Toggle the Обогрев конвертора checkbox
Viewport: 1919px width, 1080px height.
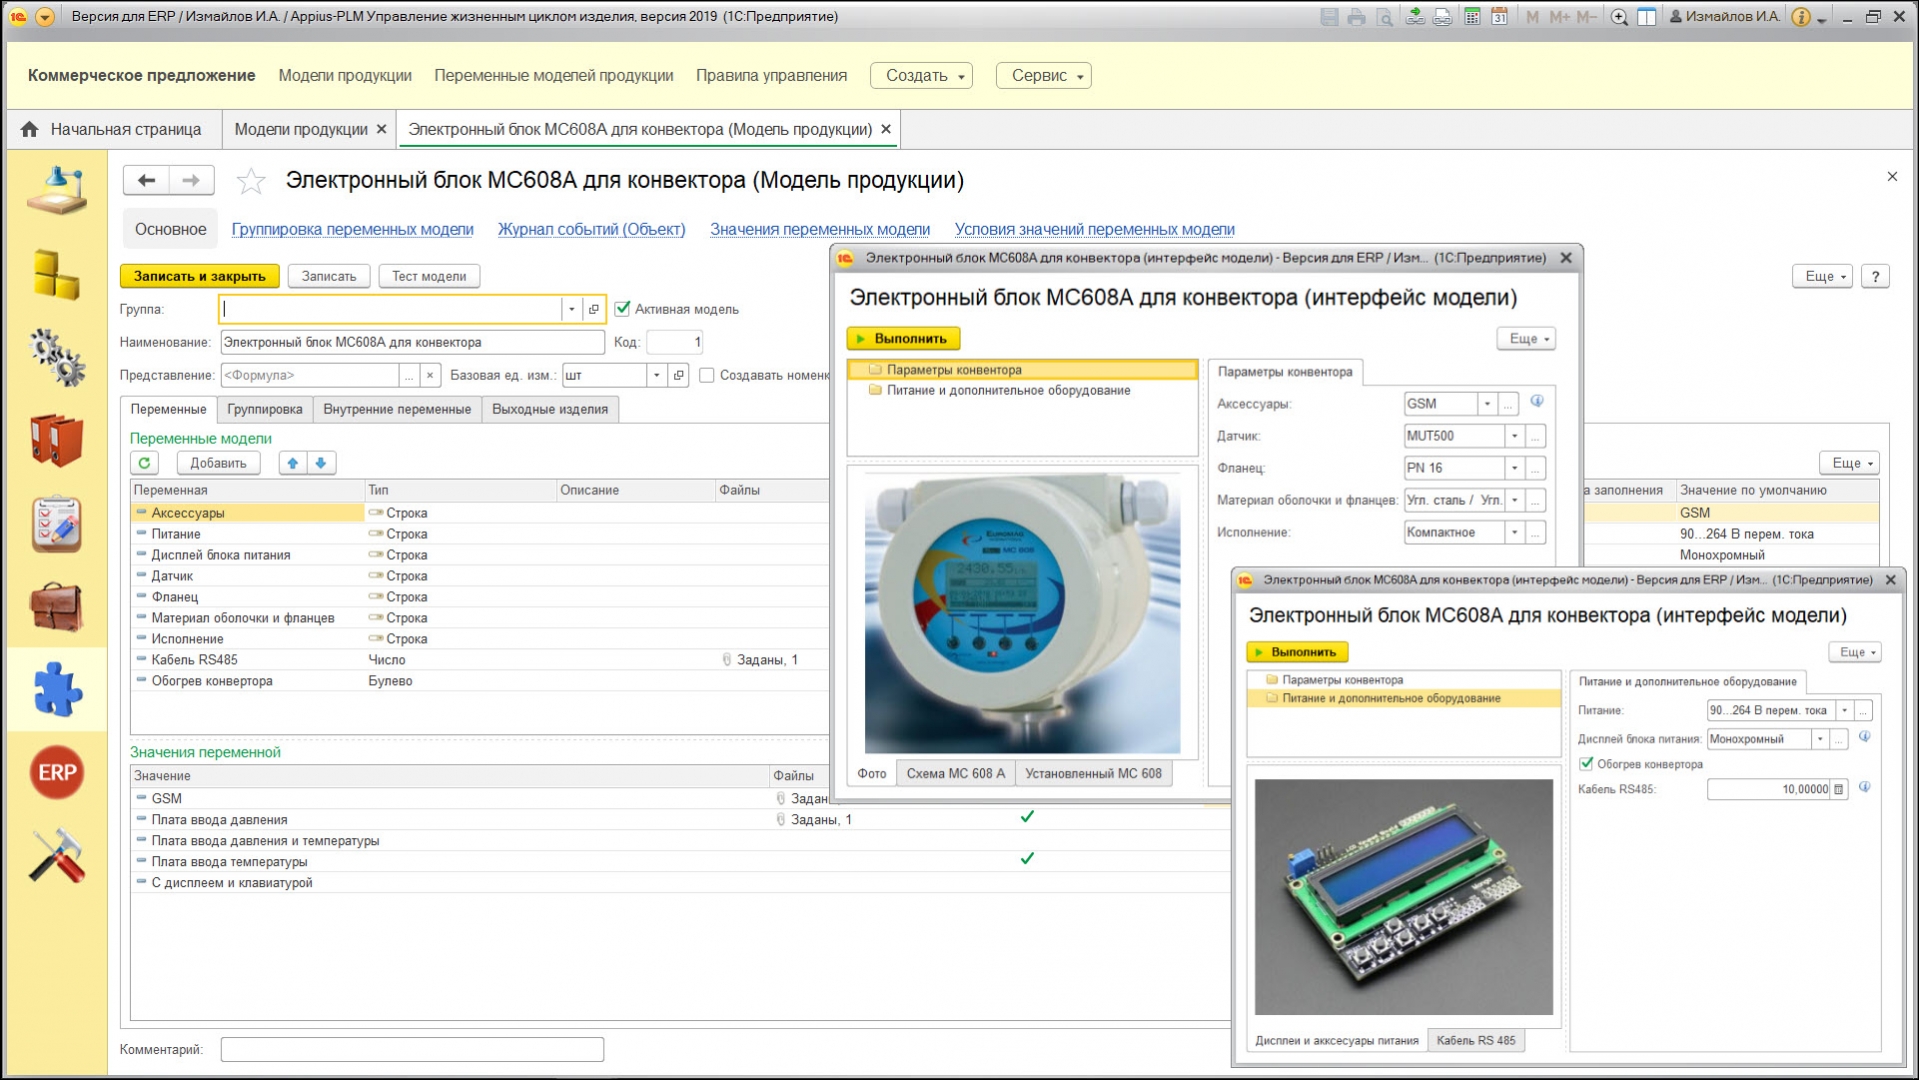1586,764
